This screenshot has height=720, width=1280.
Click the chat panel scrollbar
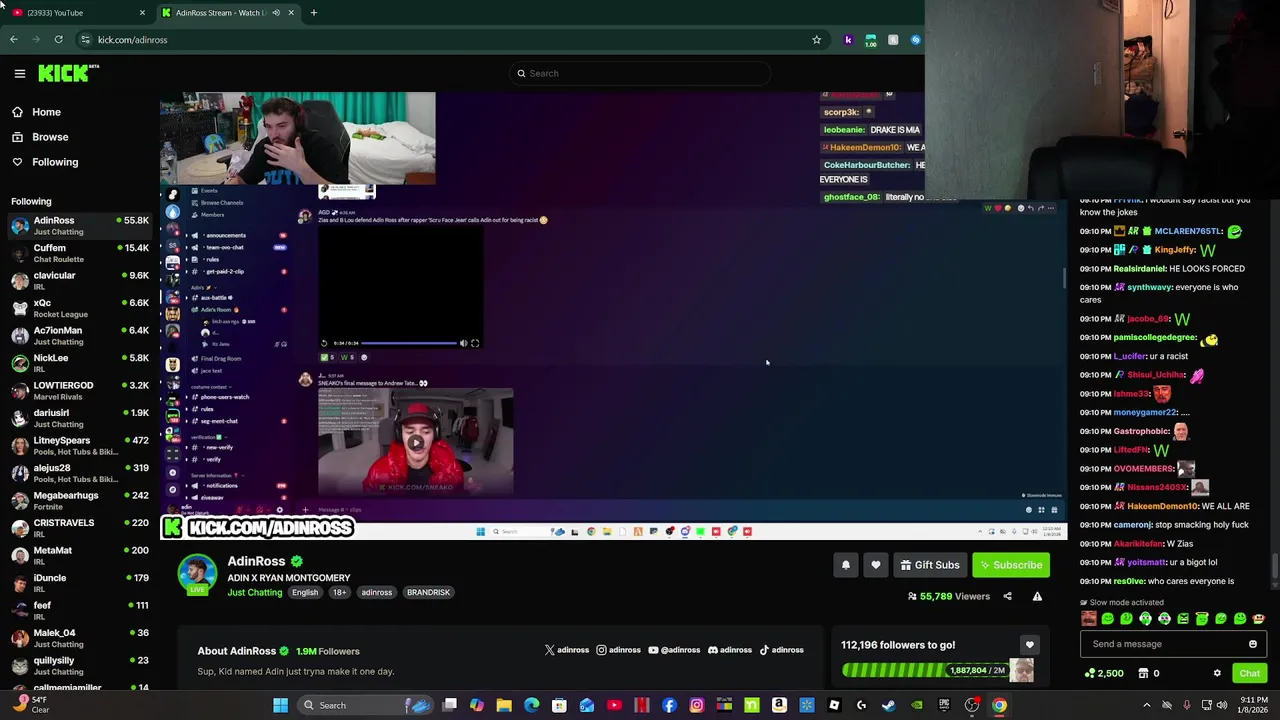pyautogui.click(x=1274, y=566)
